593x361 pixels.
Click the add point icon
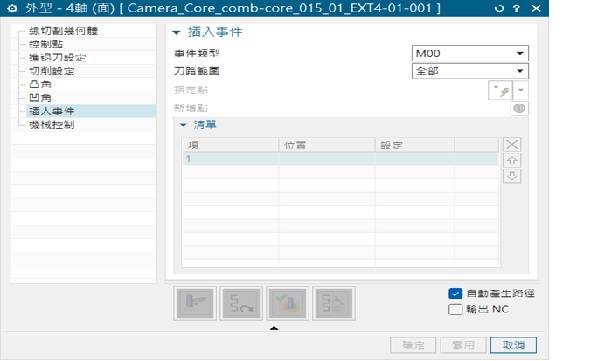pos(519,108)
